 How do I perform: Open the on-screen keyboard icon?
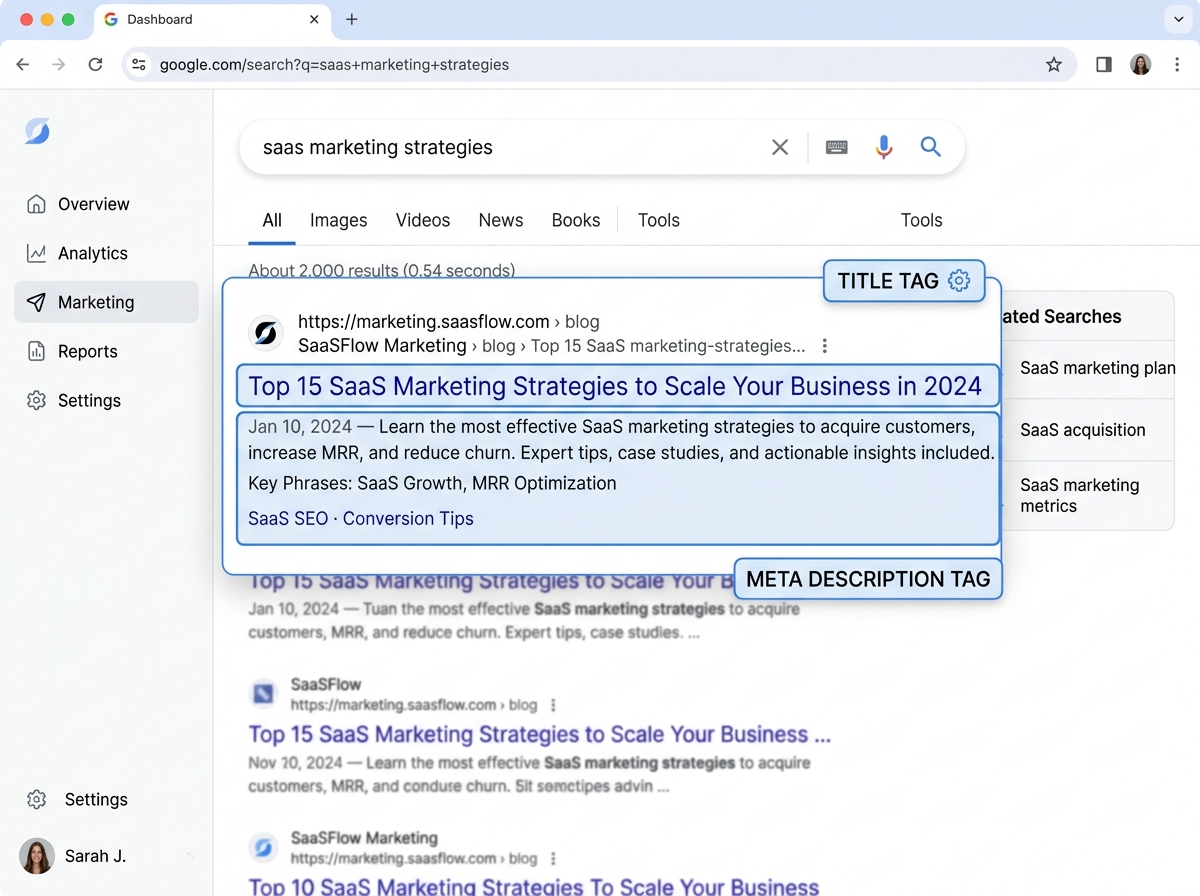tap(837, 147)
